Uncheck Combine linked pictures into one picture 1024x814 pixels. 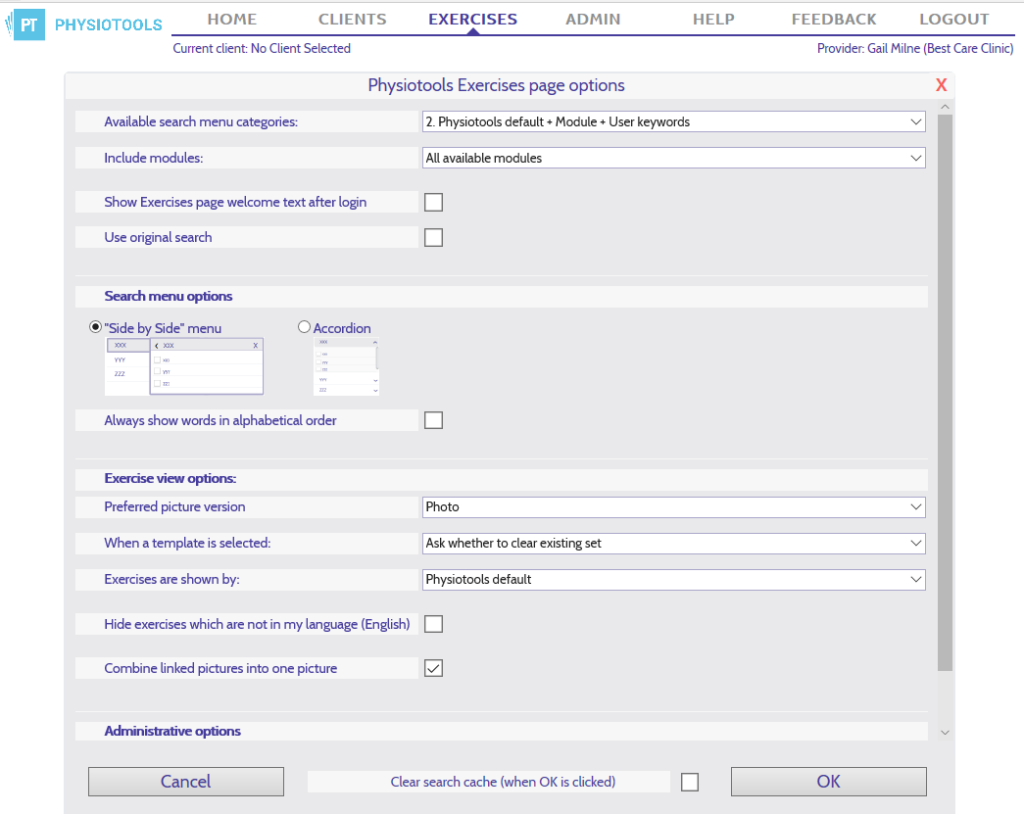pos(434,668)
